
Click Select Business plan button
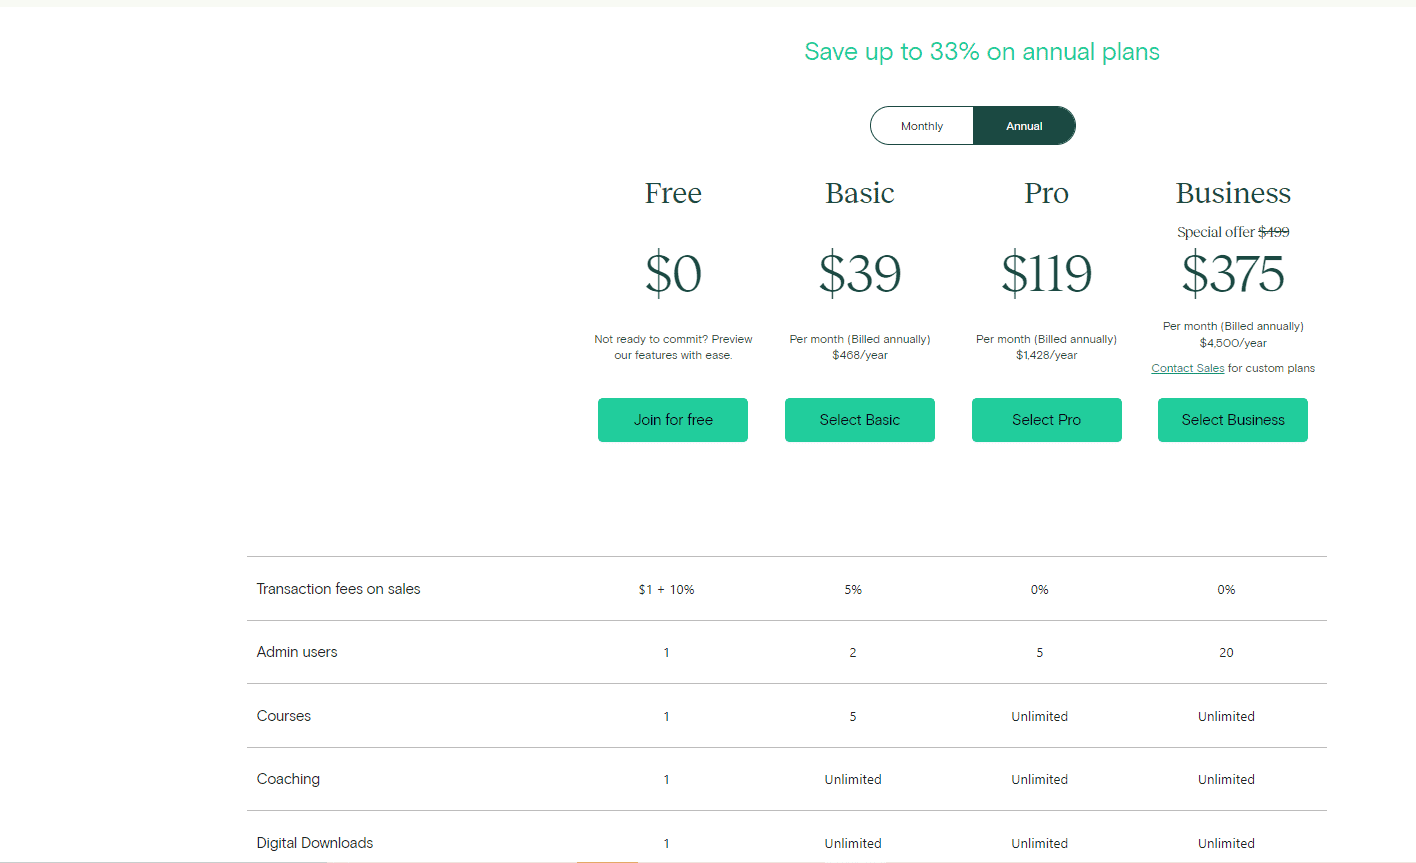[1233, 420]
